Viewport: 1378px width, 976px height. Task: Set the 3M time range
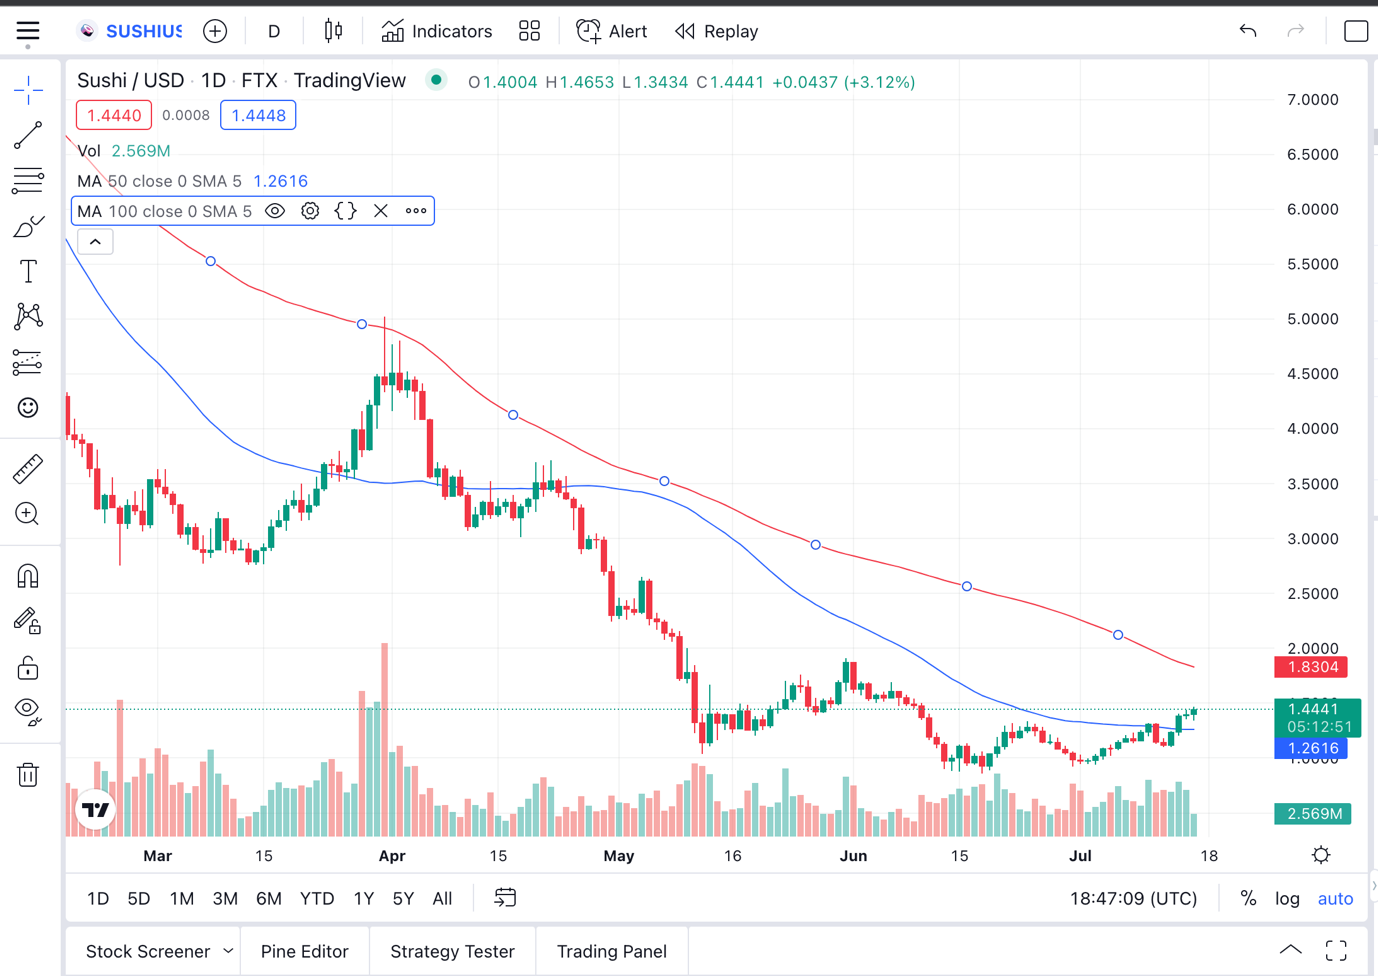(x=225, y=899)
